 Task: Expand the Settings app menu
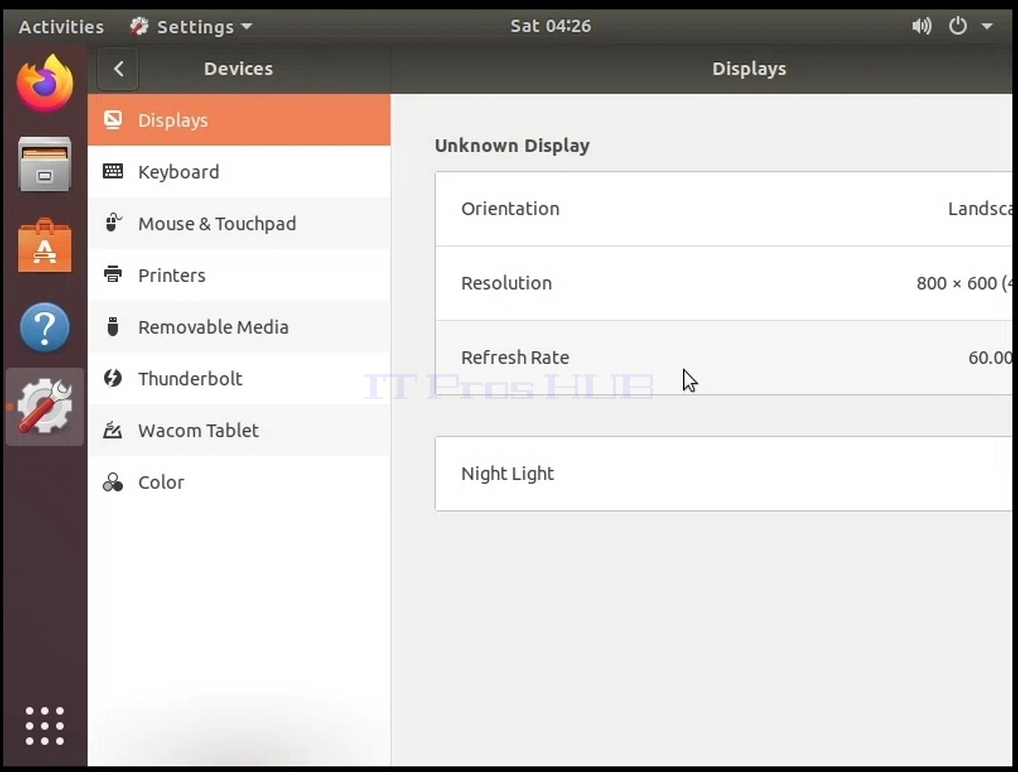(x=191, y=27)
